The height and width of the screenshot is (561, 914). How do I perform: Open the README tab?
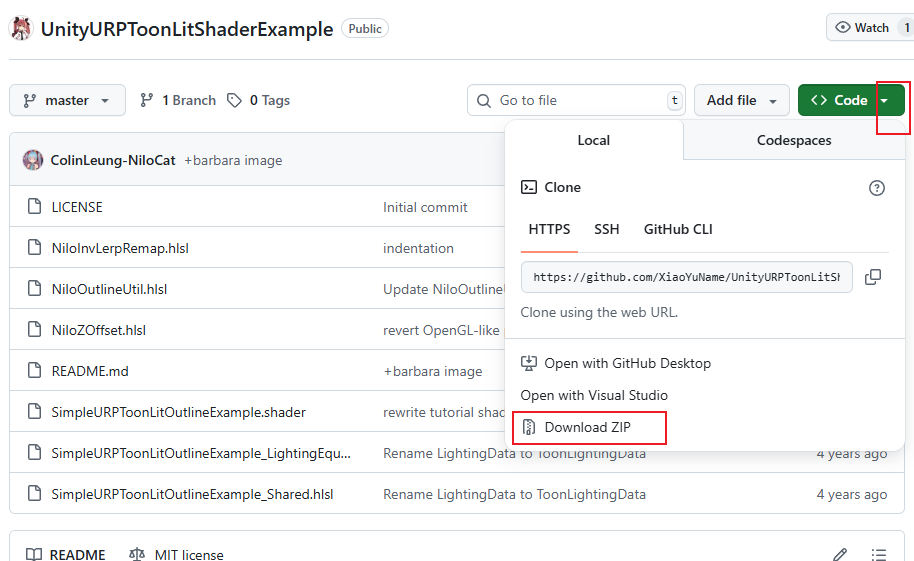point(65,555)
